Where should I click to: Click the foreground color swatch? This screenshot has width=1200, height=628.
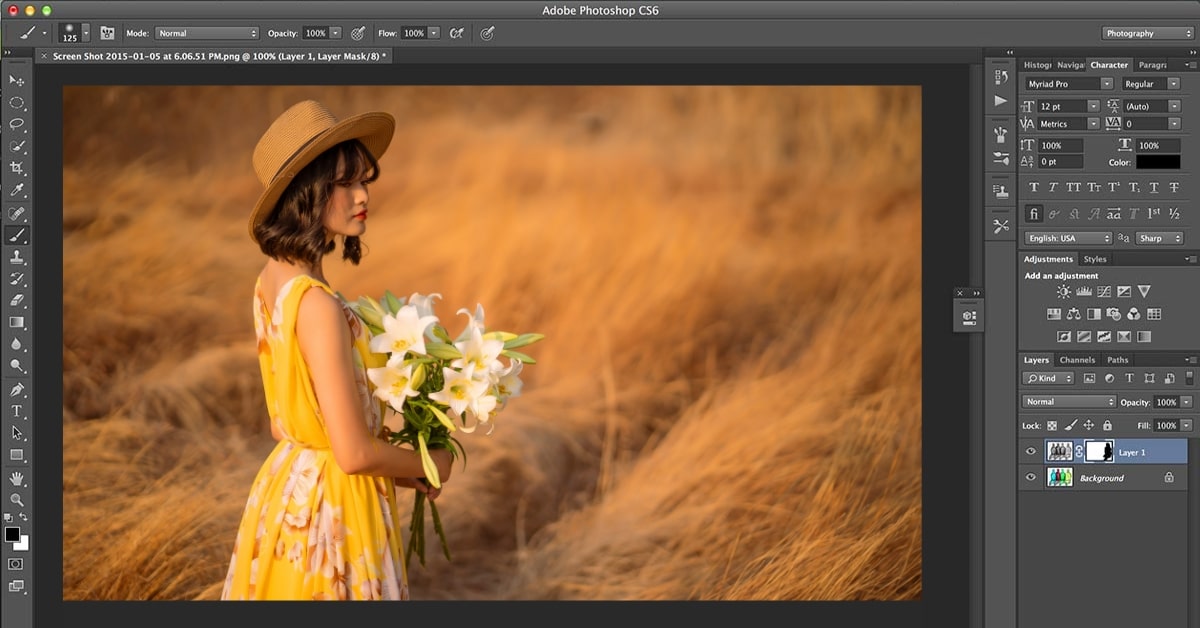point(12,535)
